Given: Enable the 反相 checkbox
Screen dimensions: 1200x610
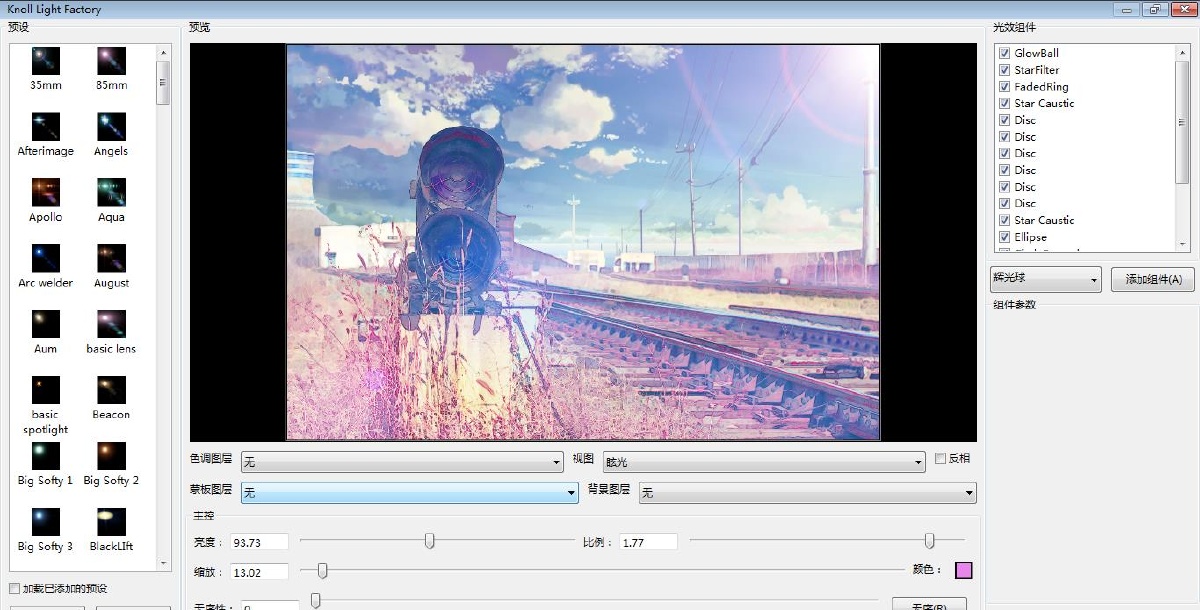Looking at the screenshot, I should coord(940,459).
